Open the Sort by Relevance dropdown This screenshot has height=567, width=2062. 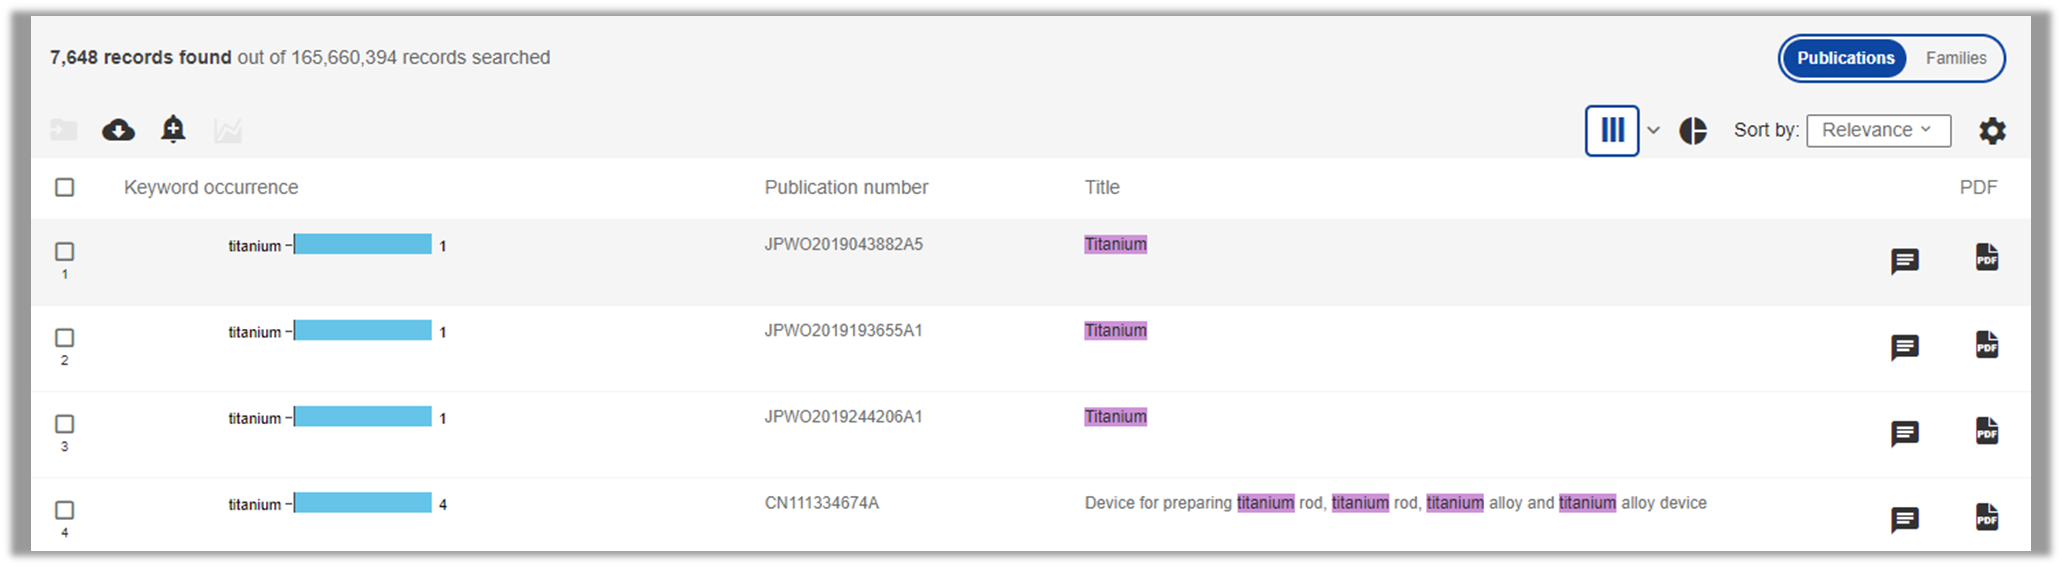click(1878, 130)
